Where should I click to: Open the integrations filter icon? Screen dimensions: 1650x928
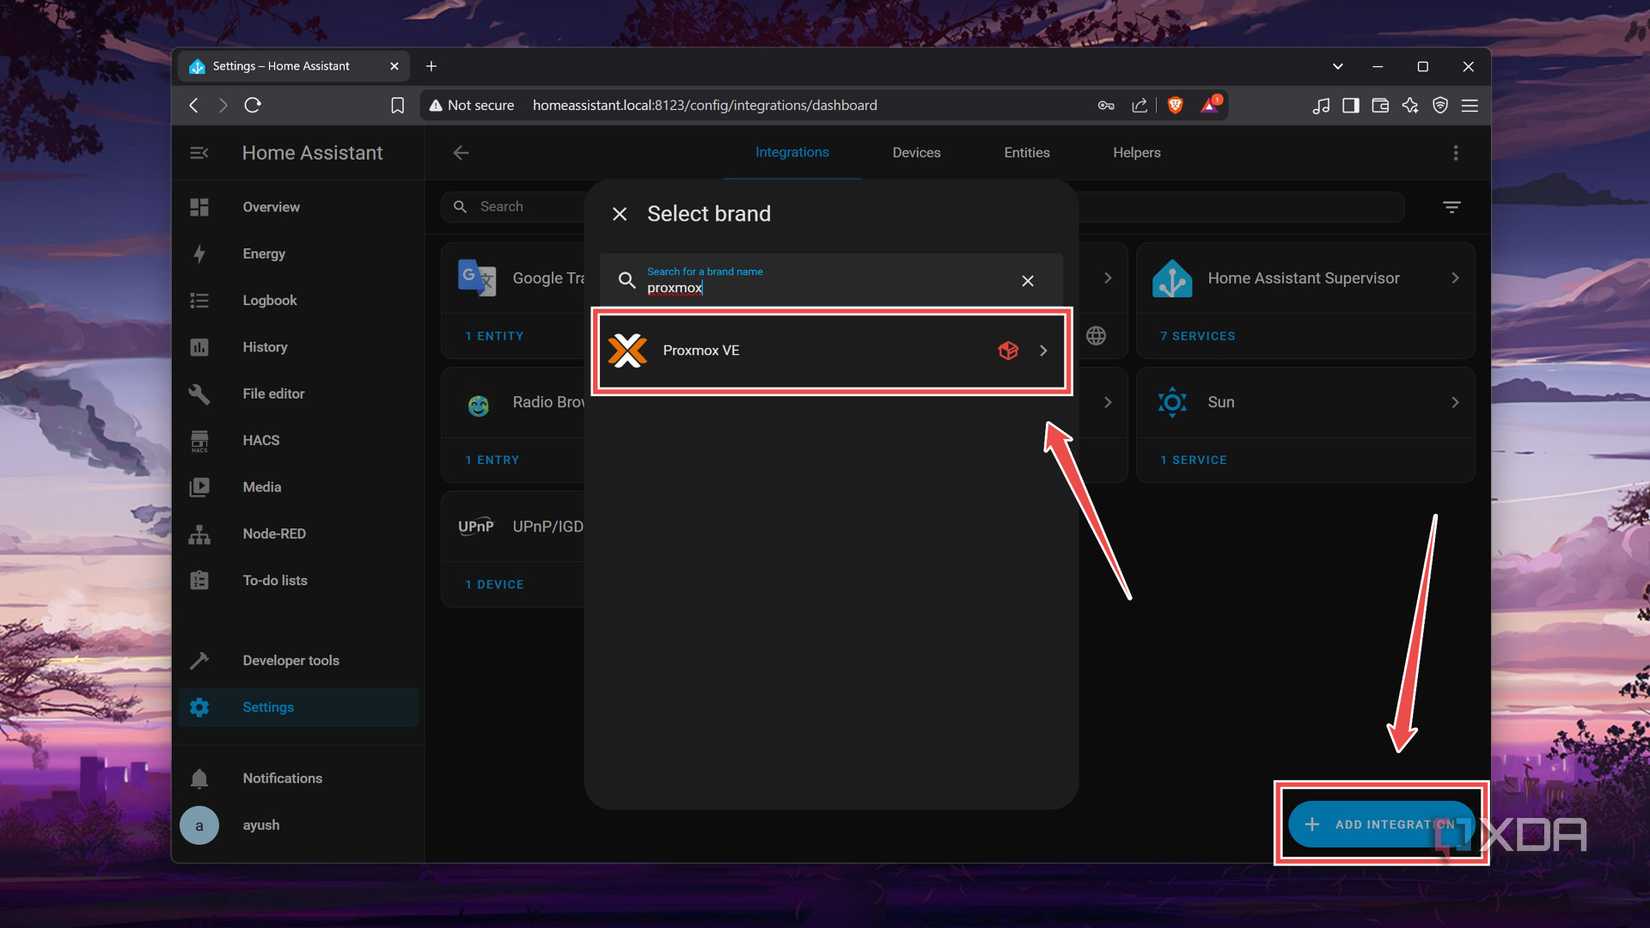tap(1452, 207)
